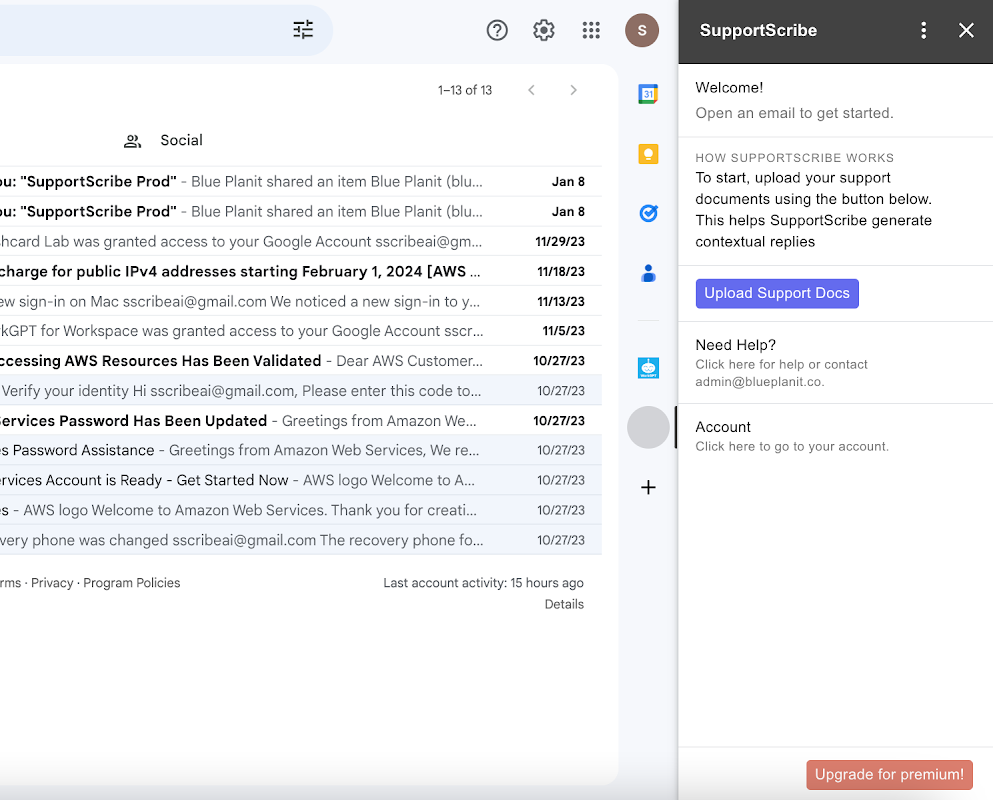
Task: Open the Gmail settings gear
Action: 544,30
